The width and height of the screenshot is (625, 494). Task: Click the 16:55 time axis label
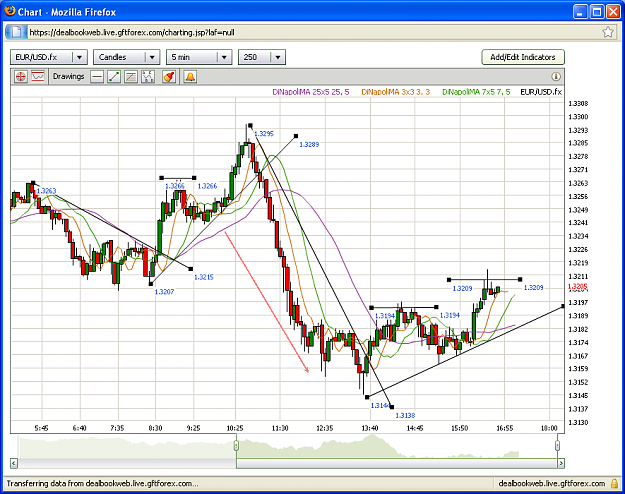tap(505, 428)
